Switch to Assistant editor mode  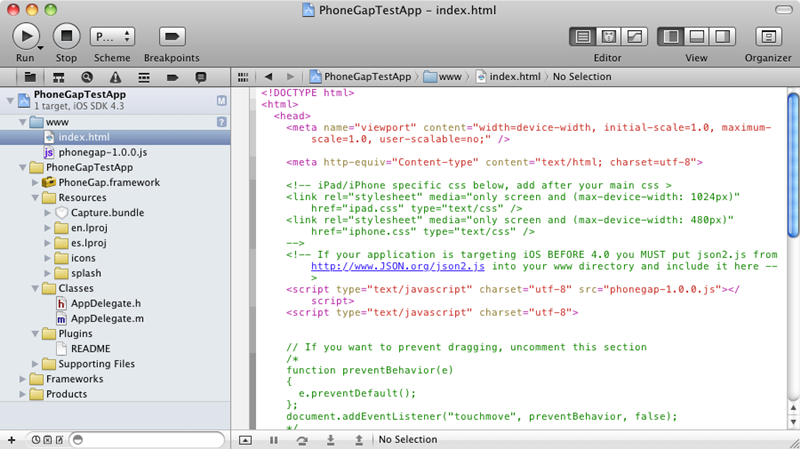pos(608,37)
